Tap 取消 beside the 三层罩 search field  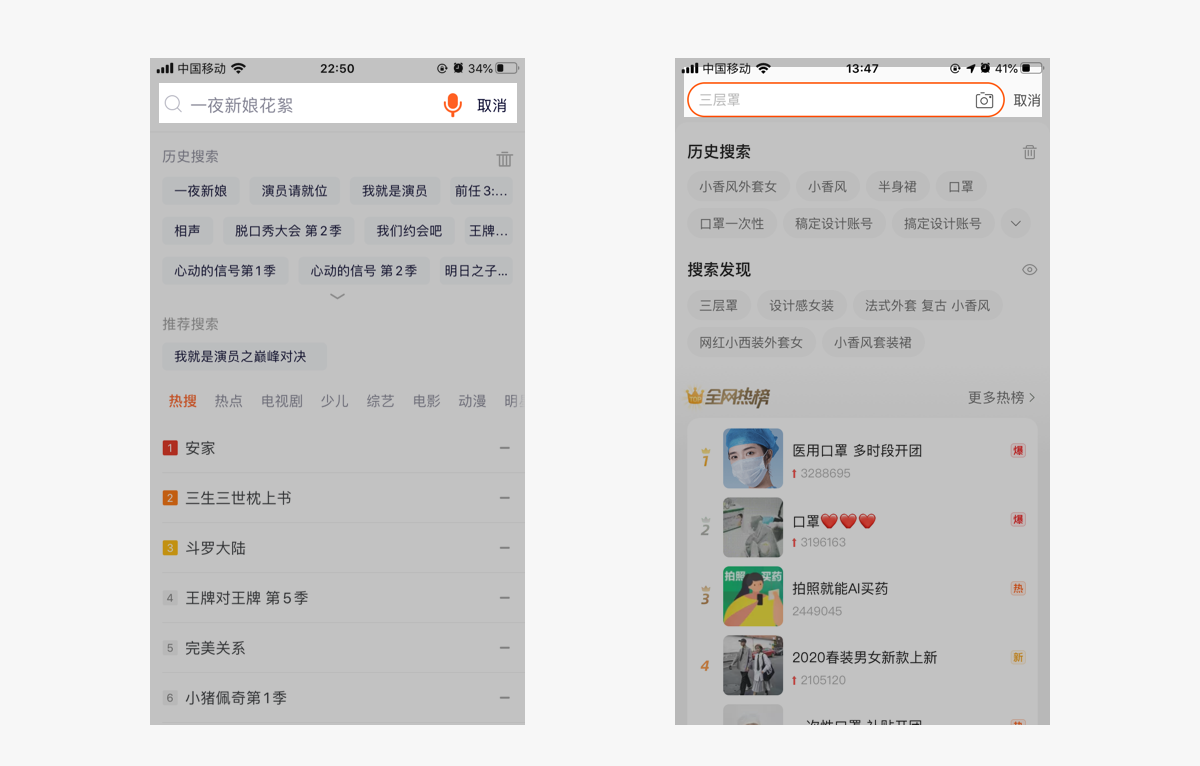1026,101
